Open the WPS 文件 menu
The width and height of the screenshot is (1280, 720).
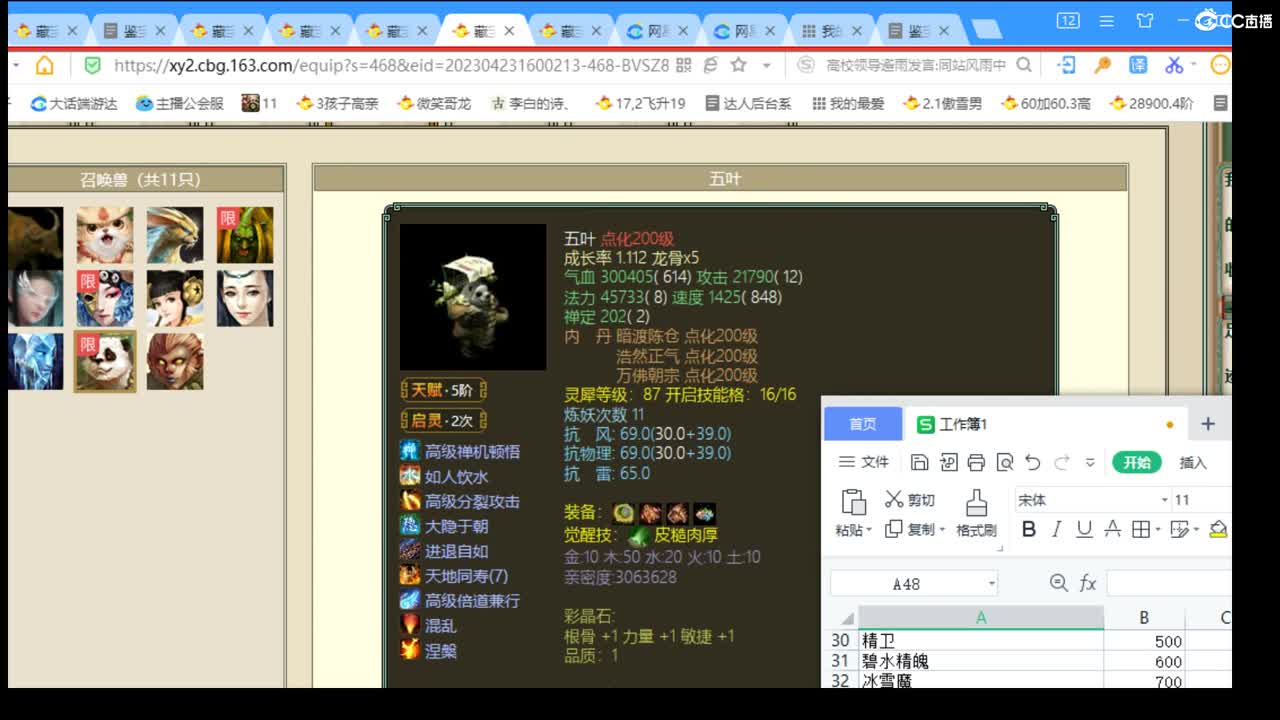(x=864, y=462)
